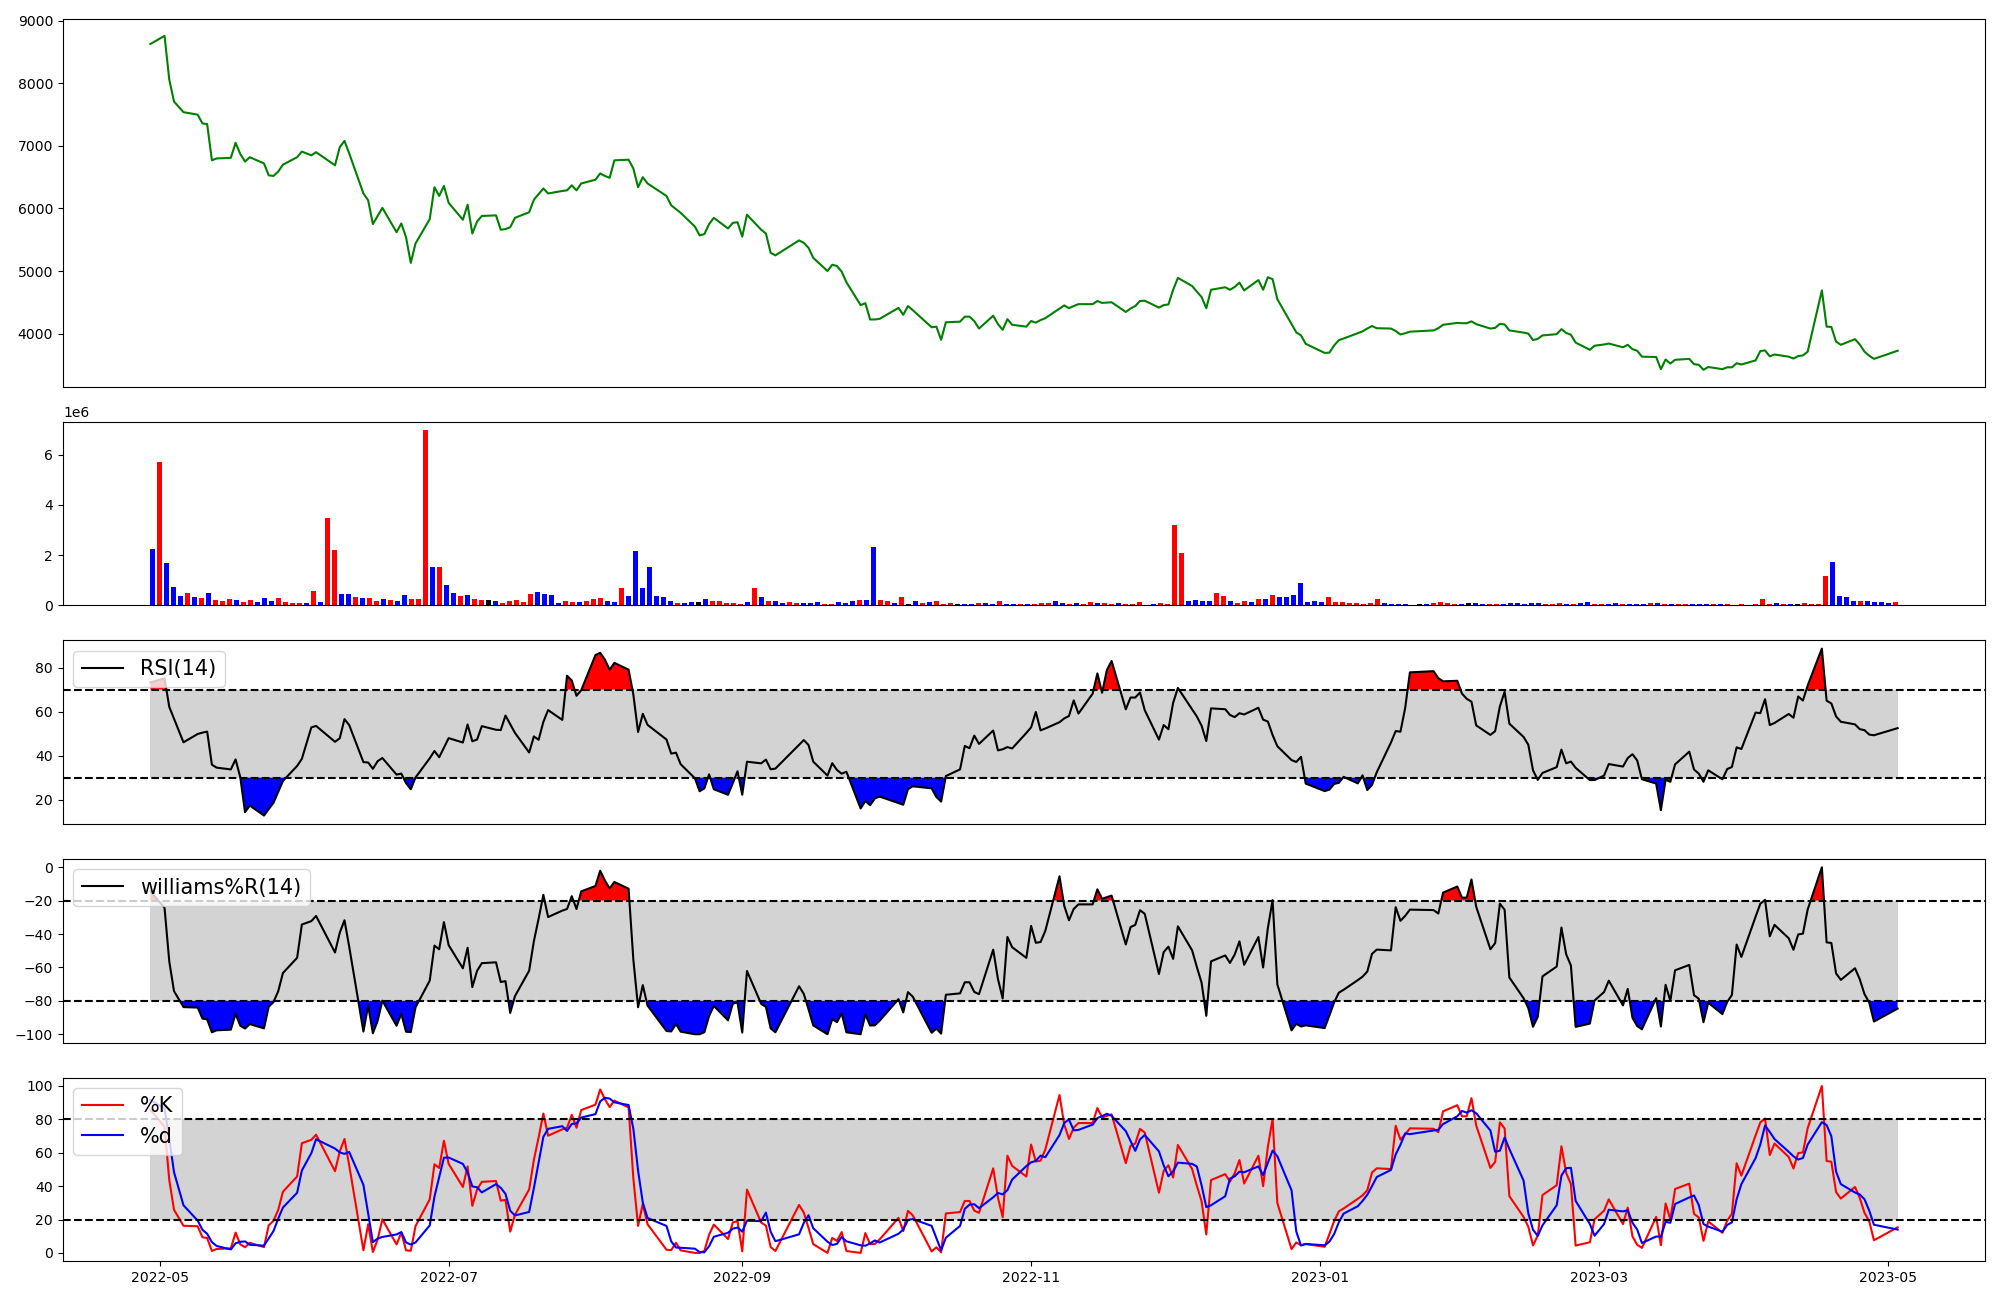The width and height of the screenshot is (2000, 1300).
Task: Click the 2022-11 x-axis date label
Action: [x=1031, y=1277]
